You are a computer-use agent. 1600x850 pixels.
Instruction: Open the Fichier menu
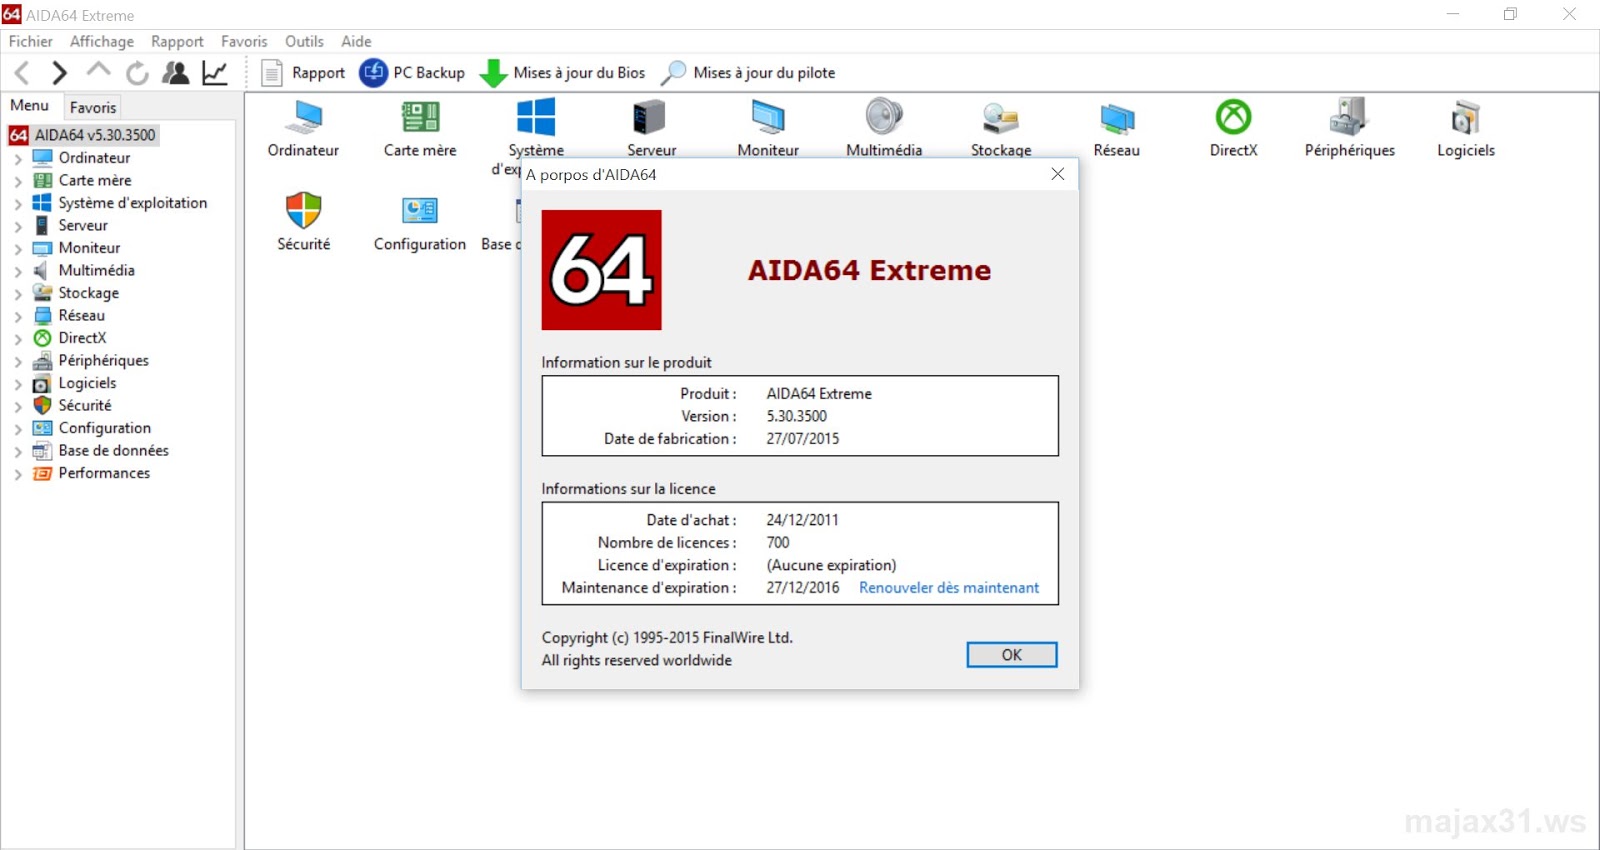click(31, 42)
